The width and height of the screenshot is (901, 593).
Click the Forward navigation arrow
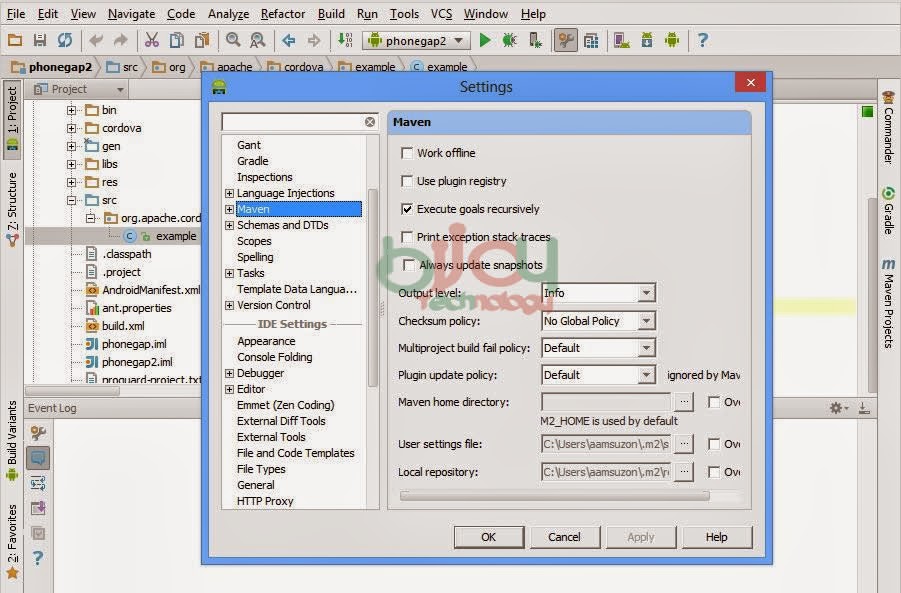[x=314, y=40]
